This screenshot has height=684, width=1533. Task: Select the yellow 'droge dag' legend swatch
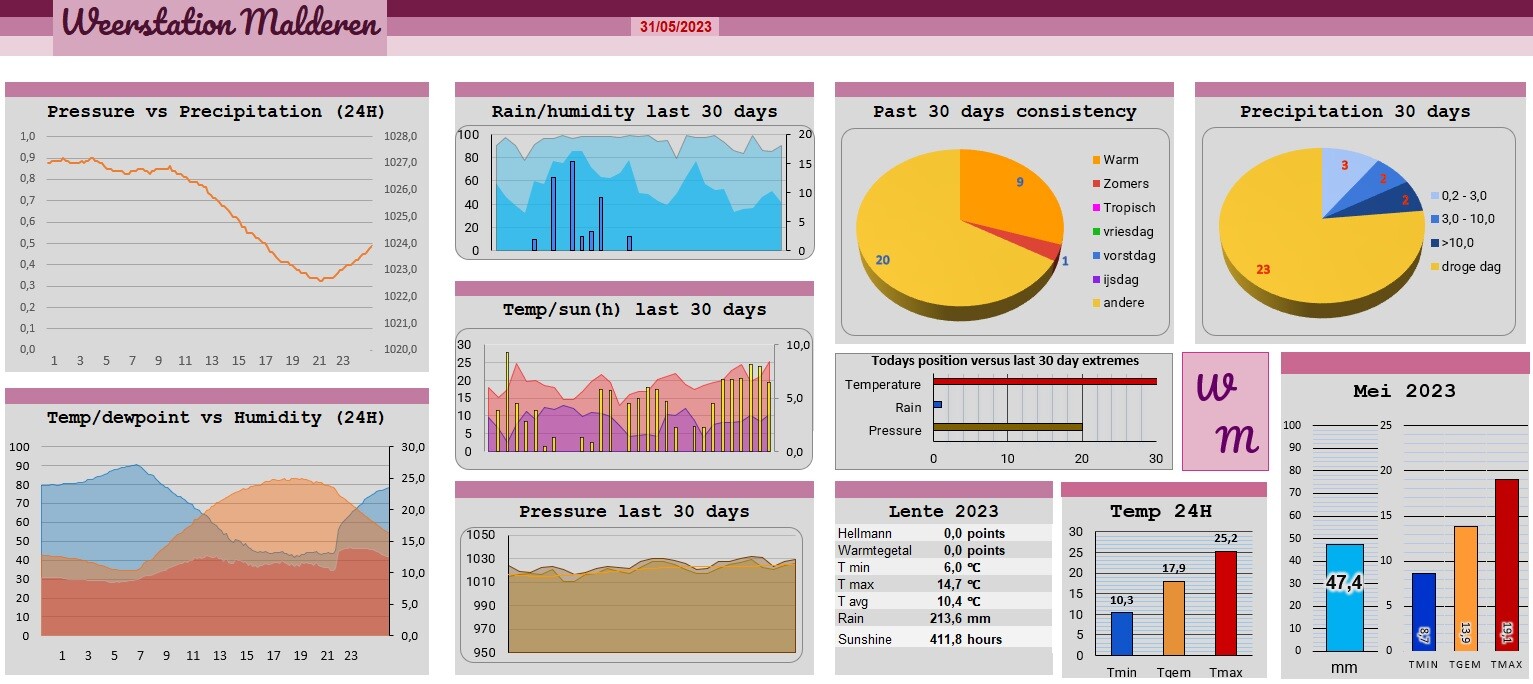(x=1435, y=267)
